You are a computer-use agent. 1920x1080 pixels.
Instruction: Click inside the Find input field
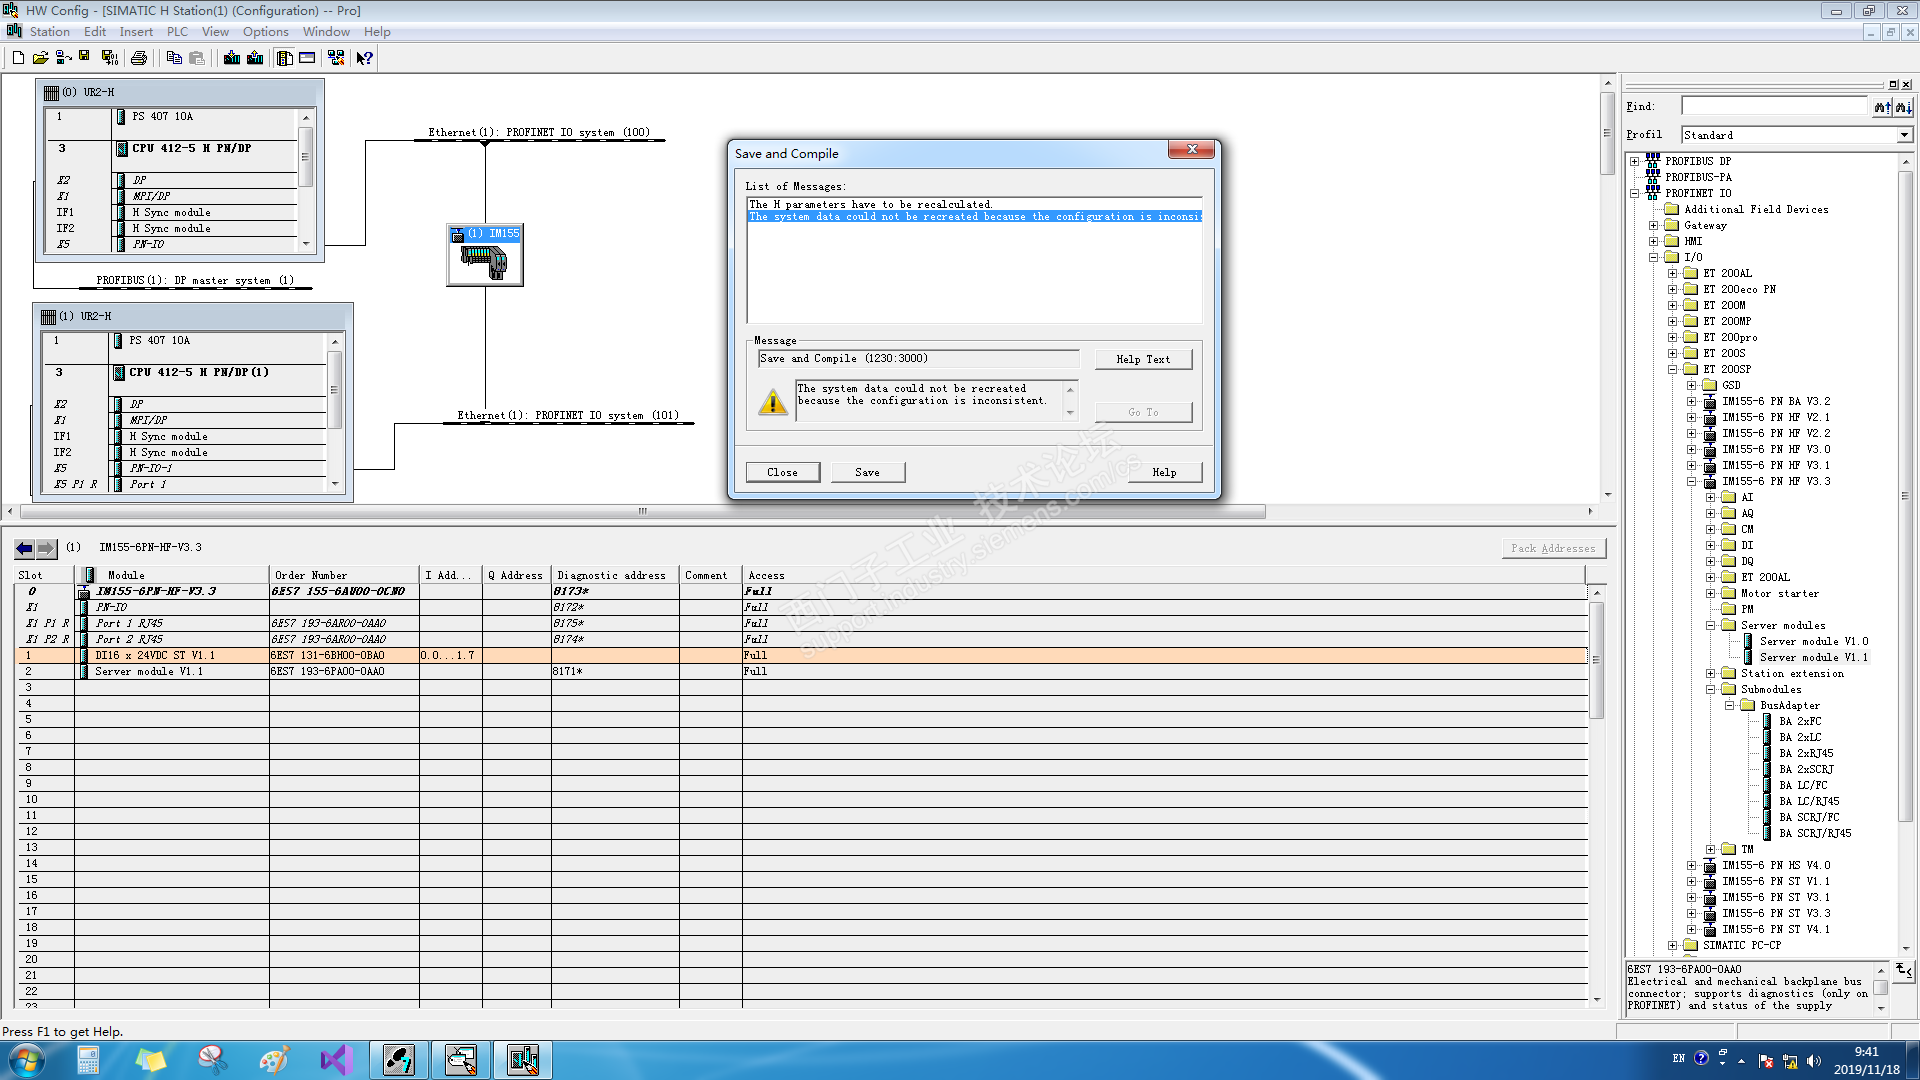pyautogui.click(x=1774, y=106)
